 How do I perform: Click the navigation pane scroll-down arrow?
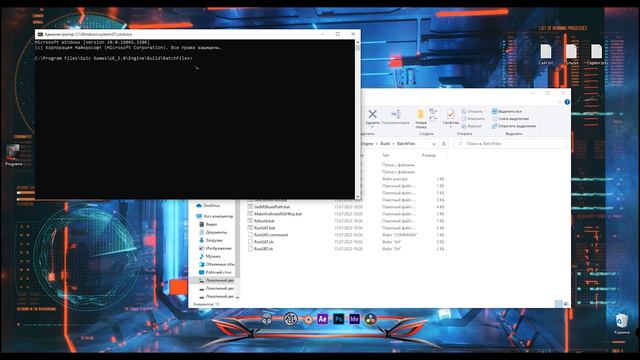click(x=238, y=297)
